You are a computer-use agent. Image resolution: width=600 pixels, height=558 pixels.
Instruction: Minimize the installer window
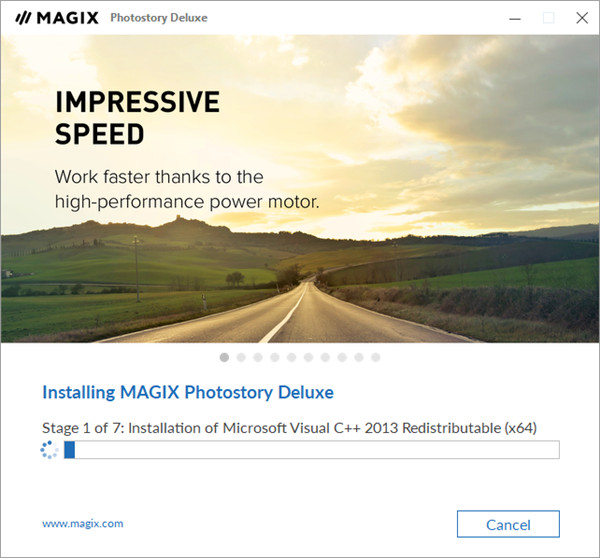point(515,18)
